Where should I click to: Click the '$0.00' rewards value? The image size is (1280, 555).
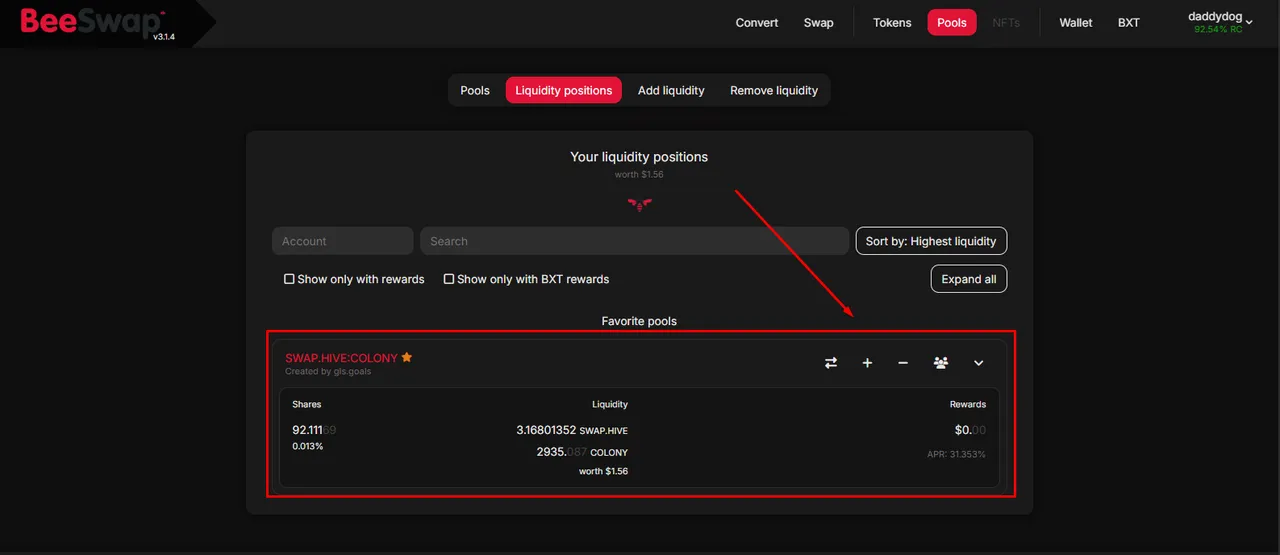pyautogui.click(x=970, y=430)
